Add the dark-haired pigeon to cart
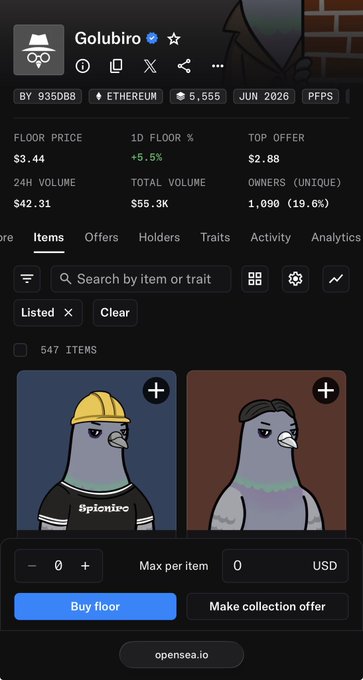The height and width of the screenshot is (680, 363). point(326,391)
